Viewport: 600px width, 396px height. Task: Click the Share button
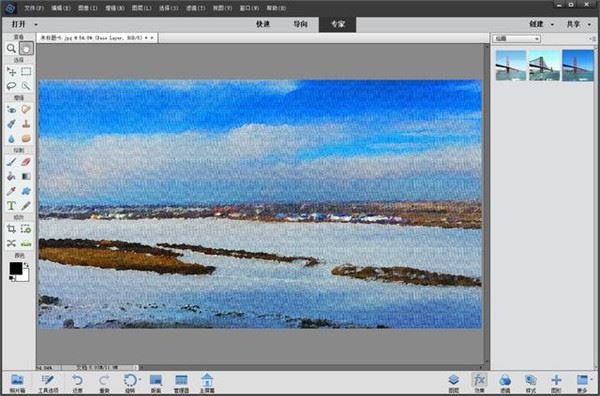pos(573,24)
